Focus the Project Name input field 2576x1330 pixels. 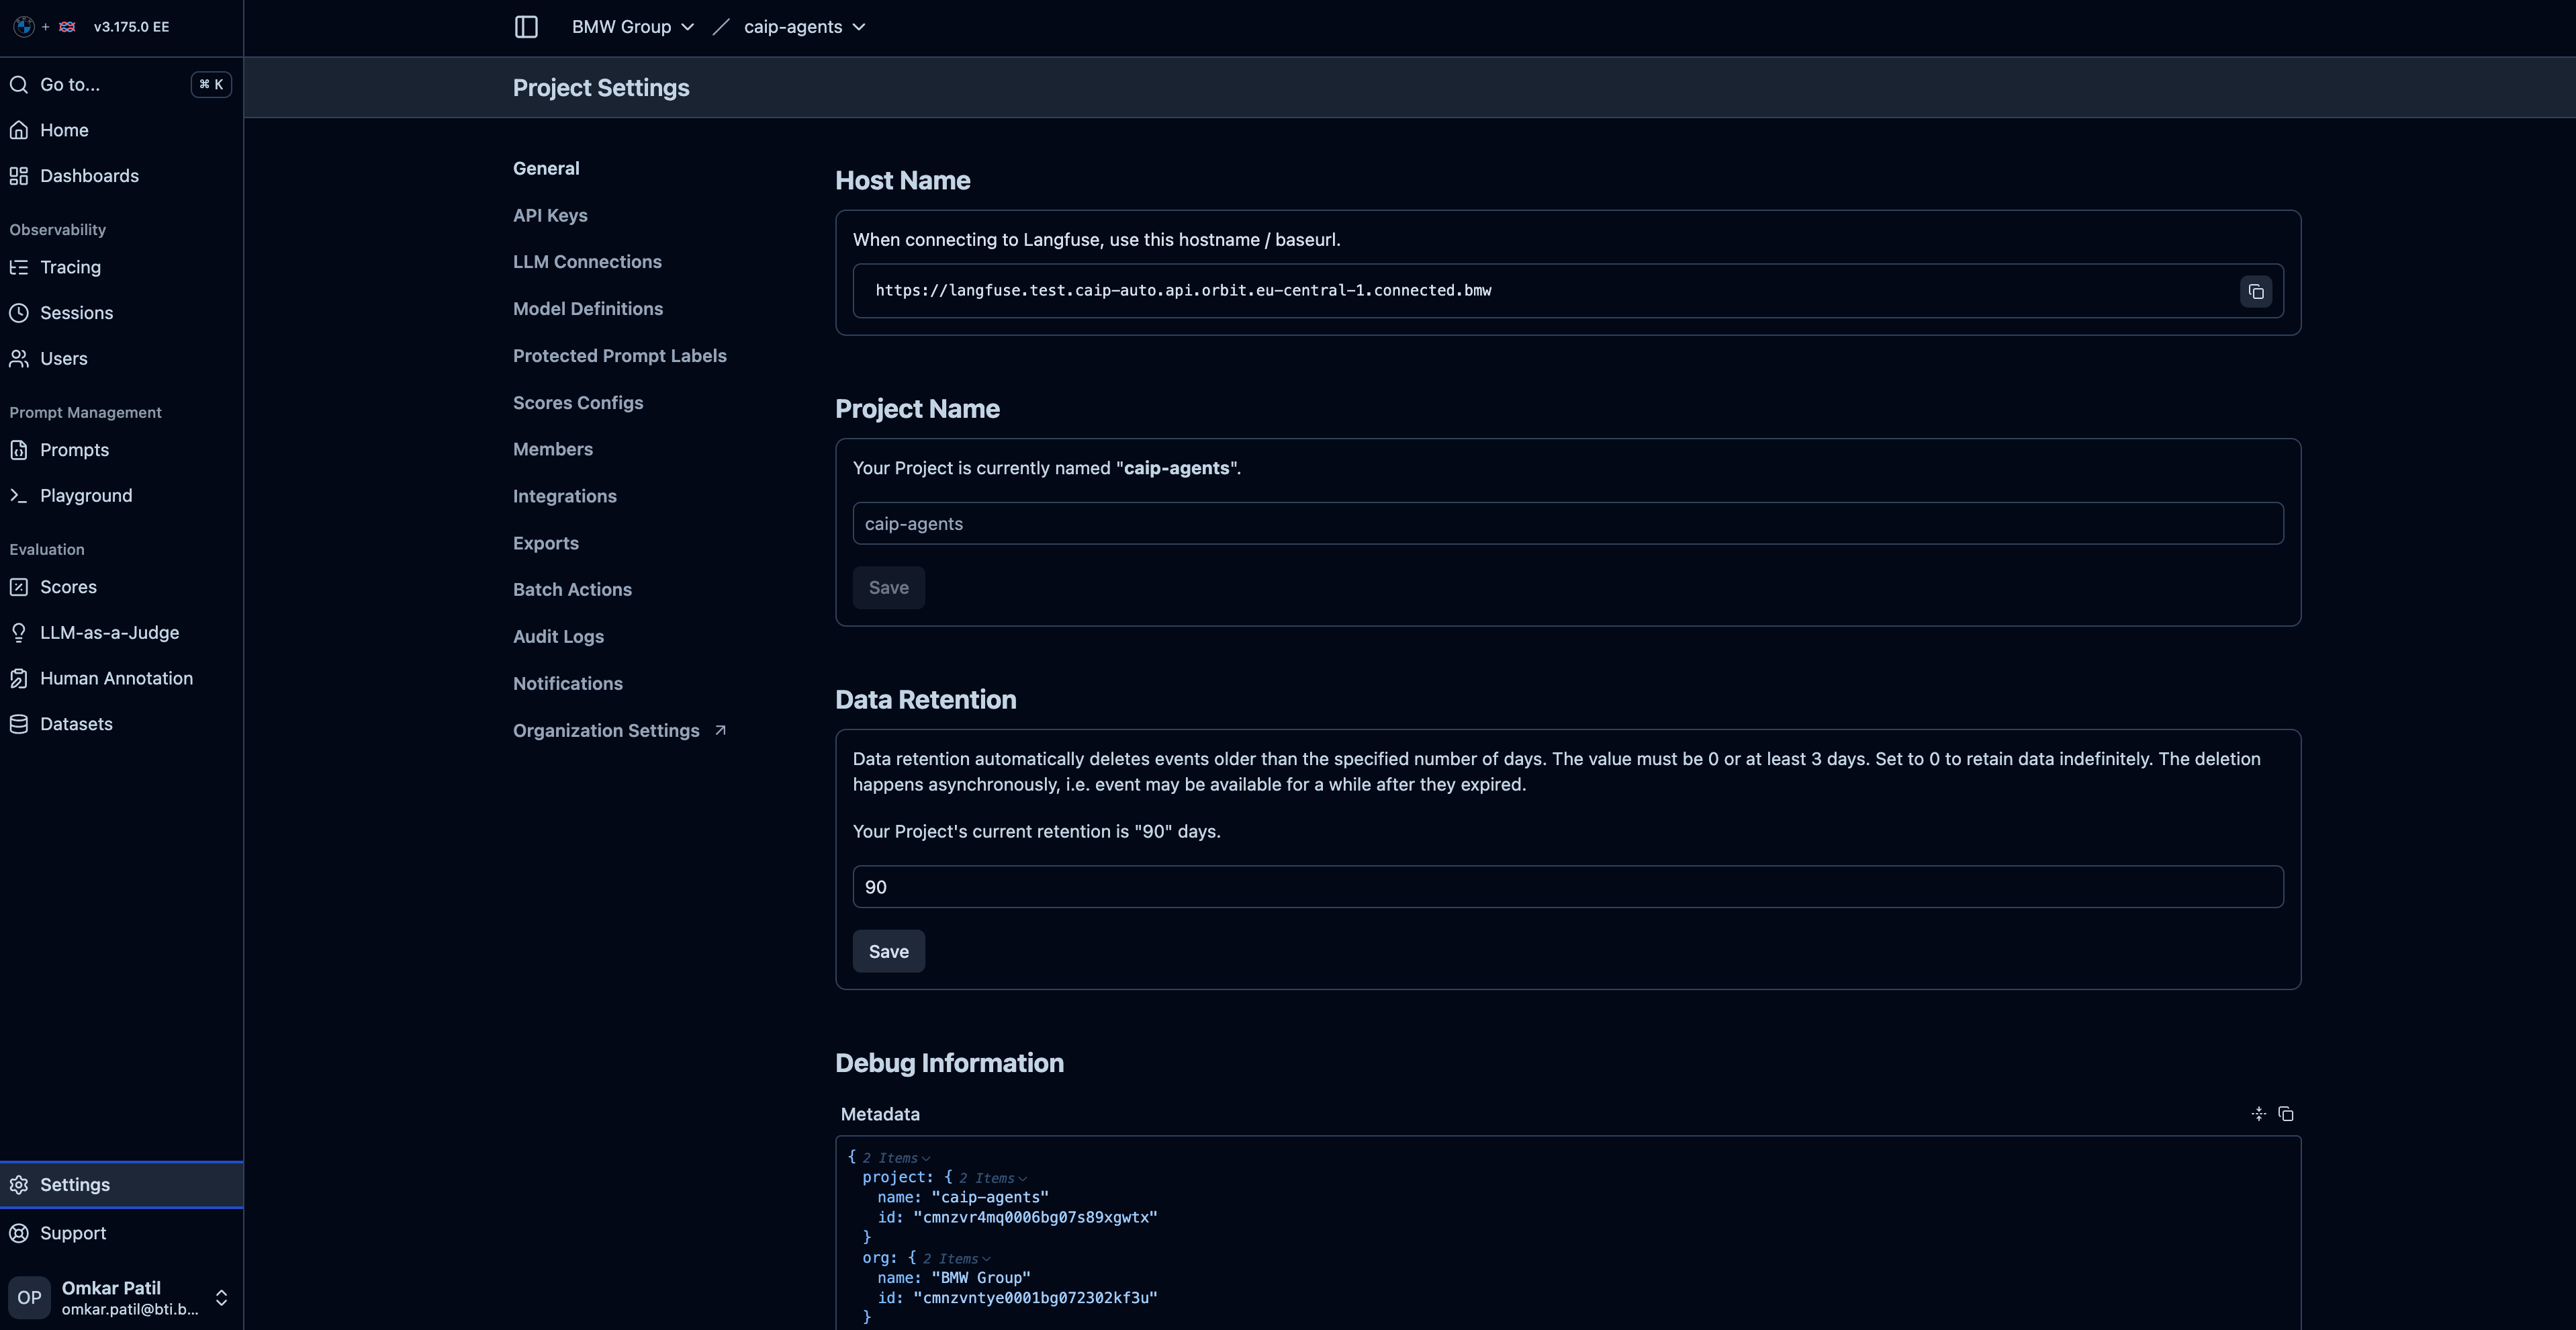pos(1568,523)
